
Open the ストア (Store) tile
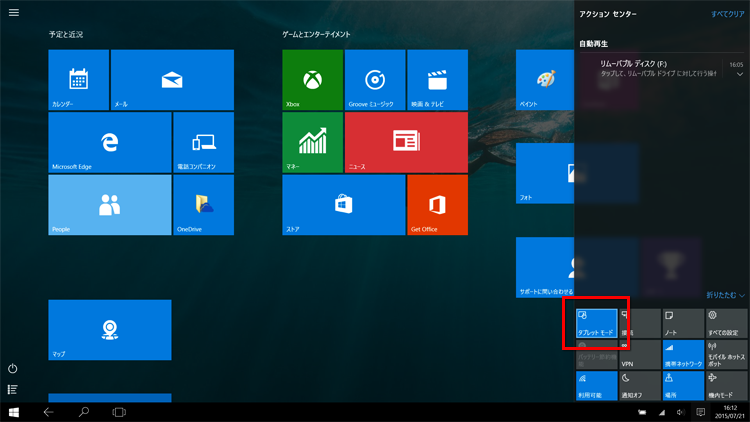point(343,205)
